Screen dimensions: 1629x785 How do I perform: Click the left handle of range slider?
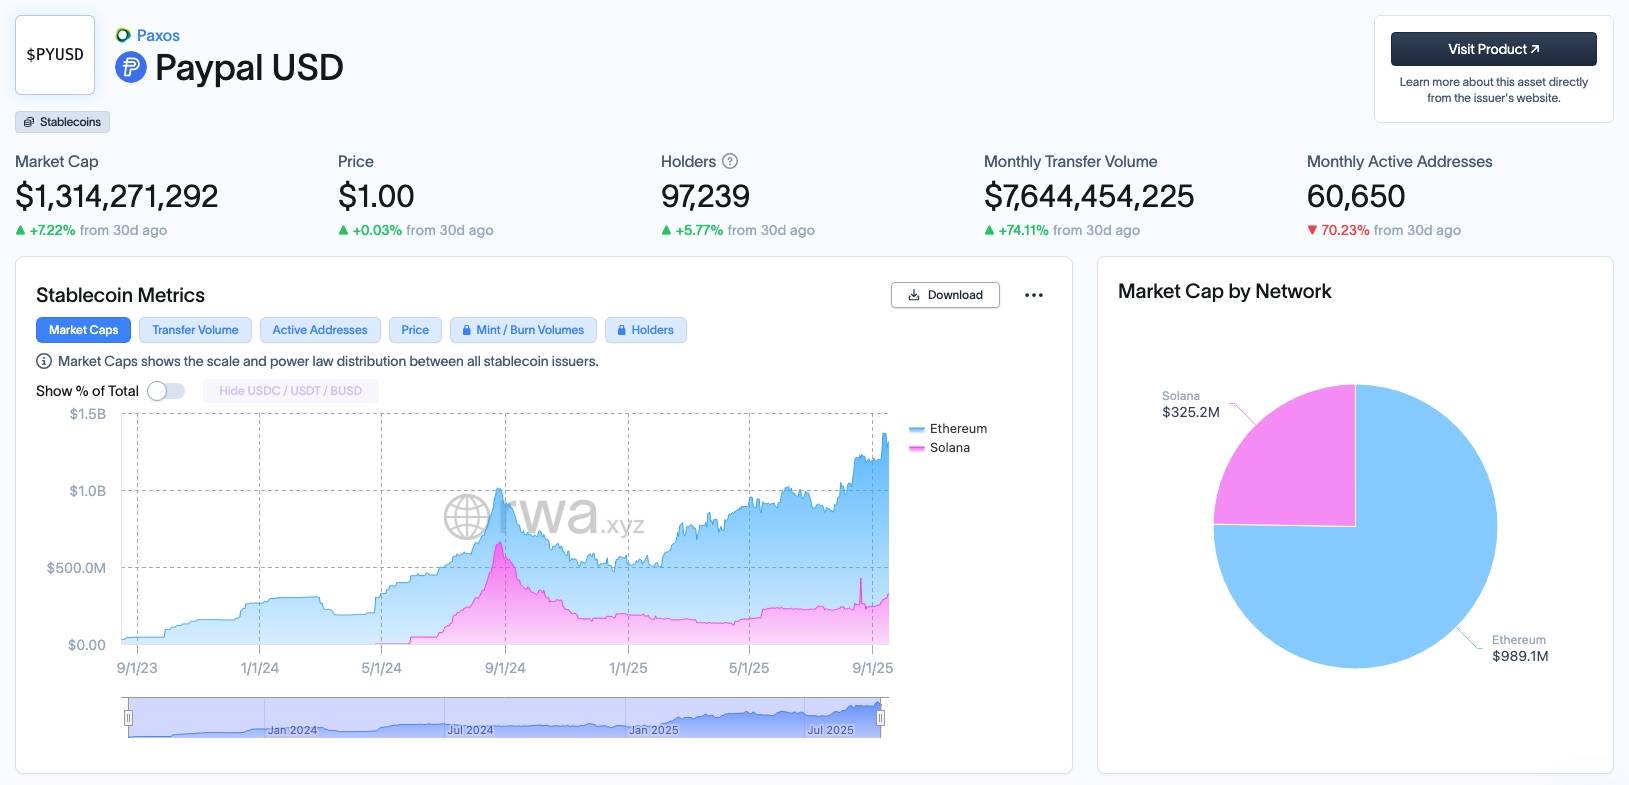128,718
